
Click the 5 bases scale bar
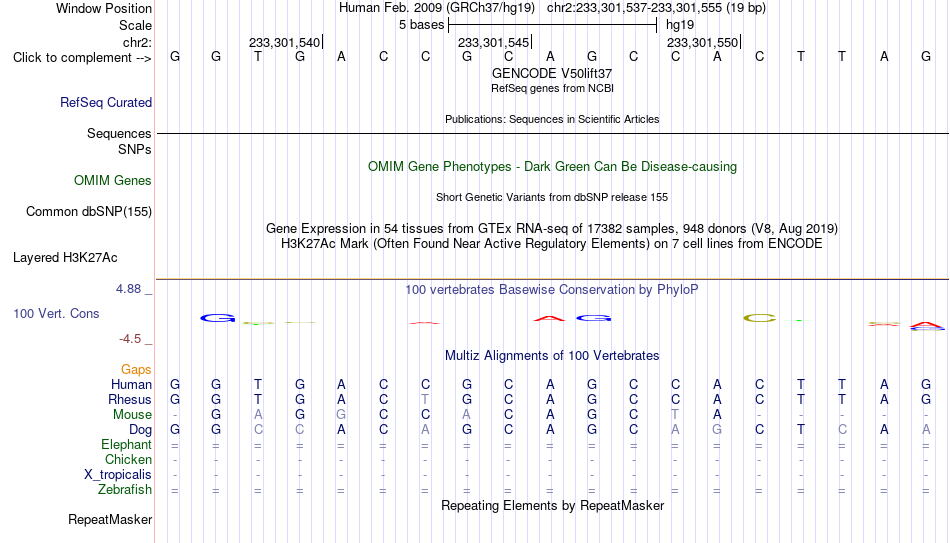click(552, 25)
